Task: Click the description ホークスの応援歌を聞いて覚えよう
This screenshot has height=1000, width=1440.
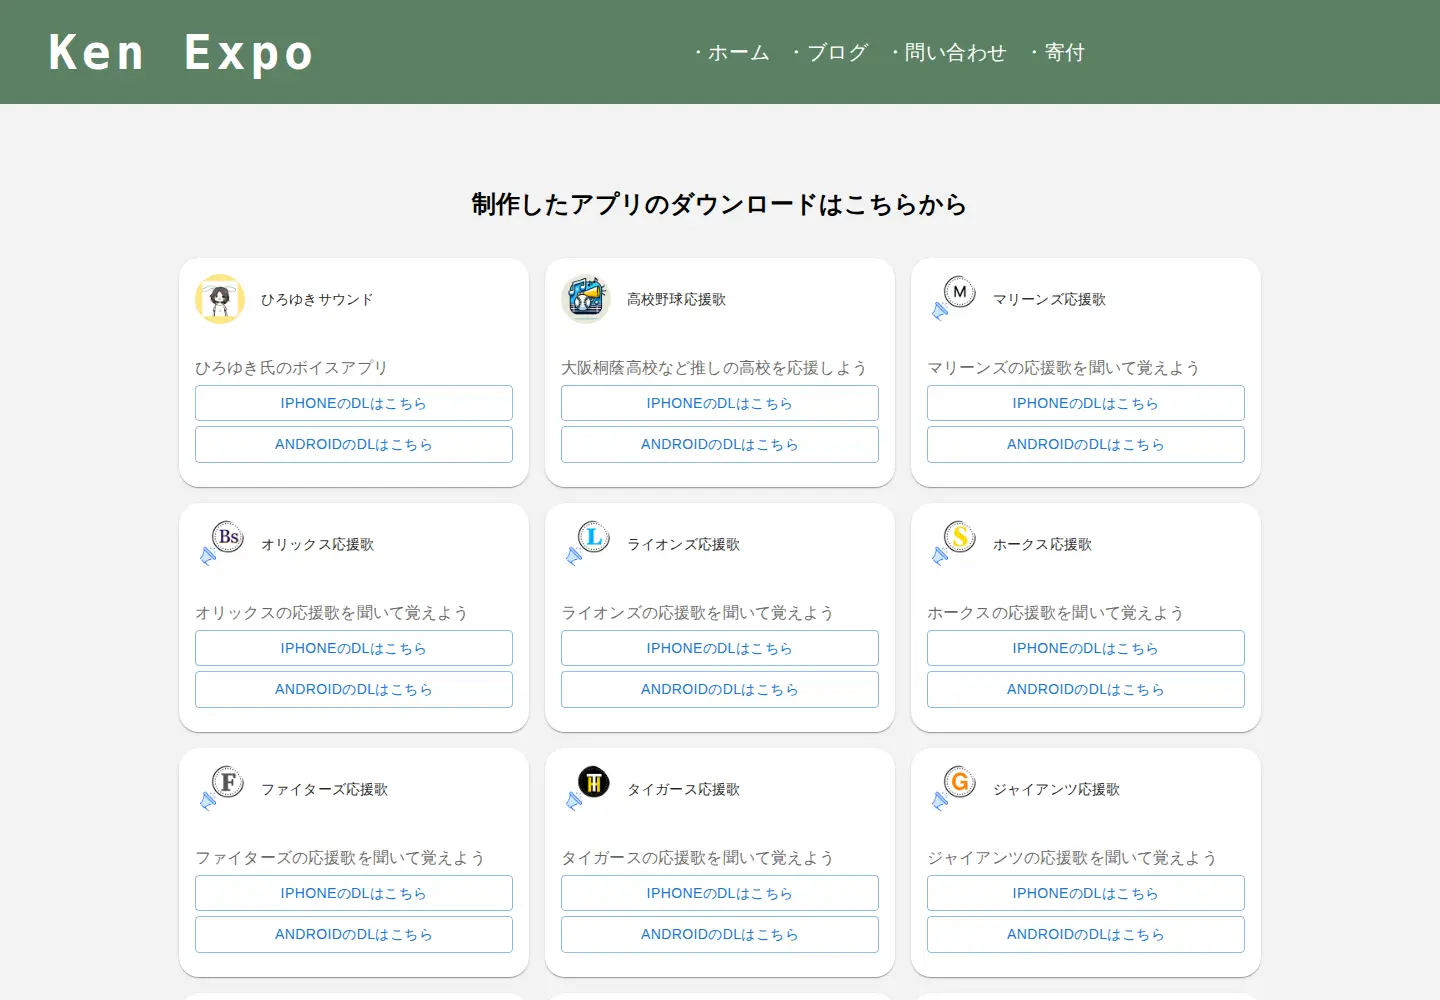Action: pos(1055,613)
